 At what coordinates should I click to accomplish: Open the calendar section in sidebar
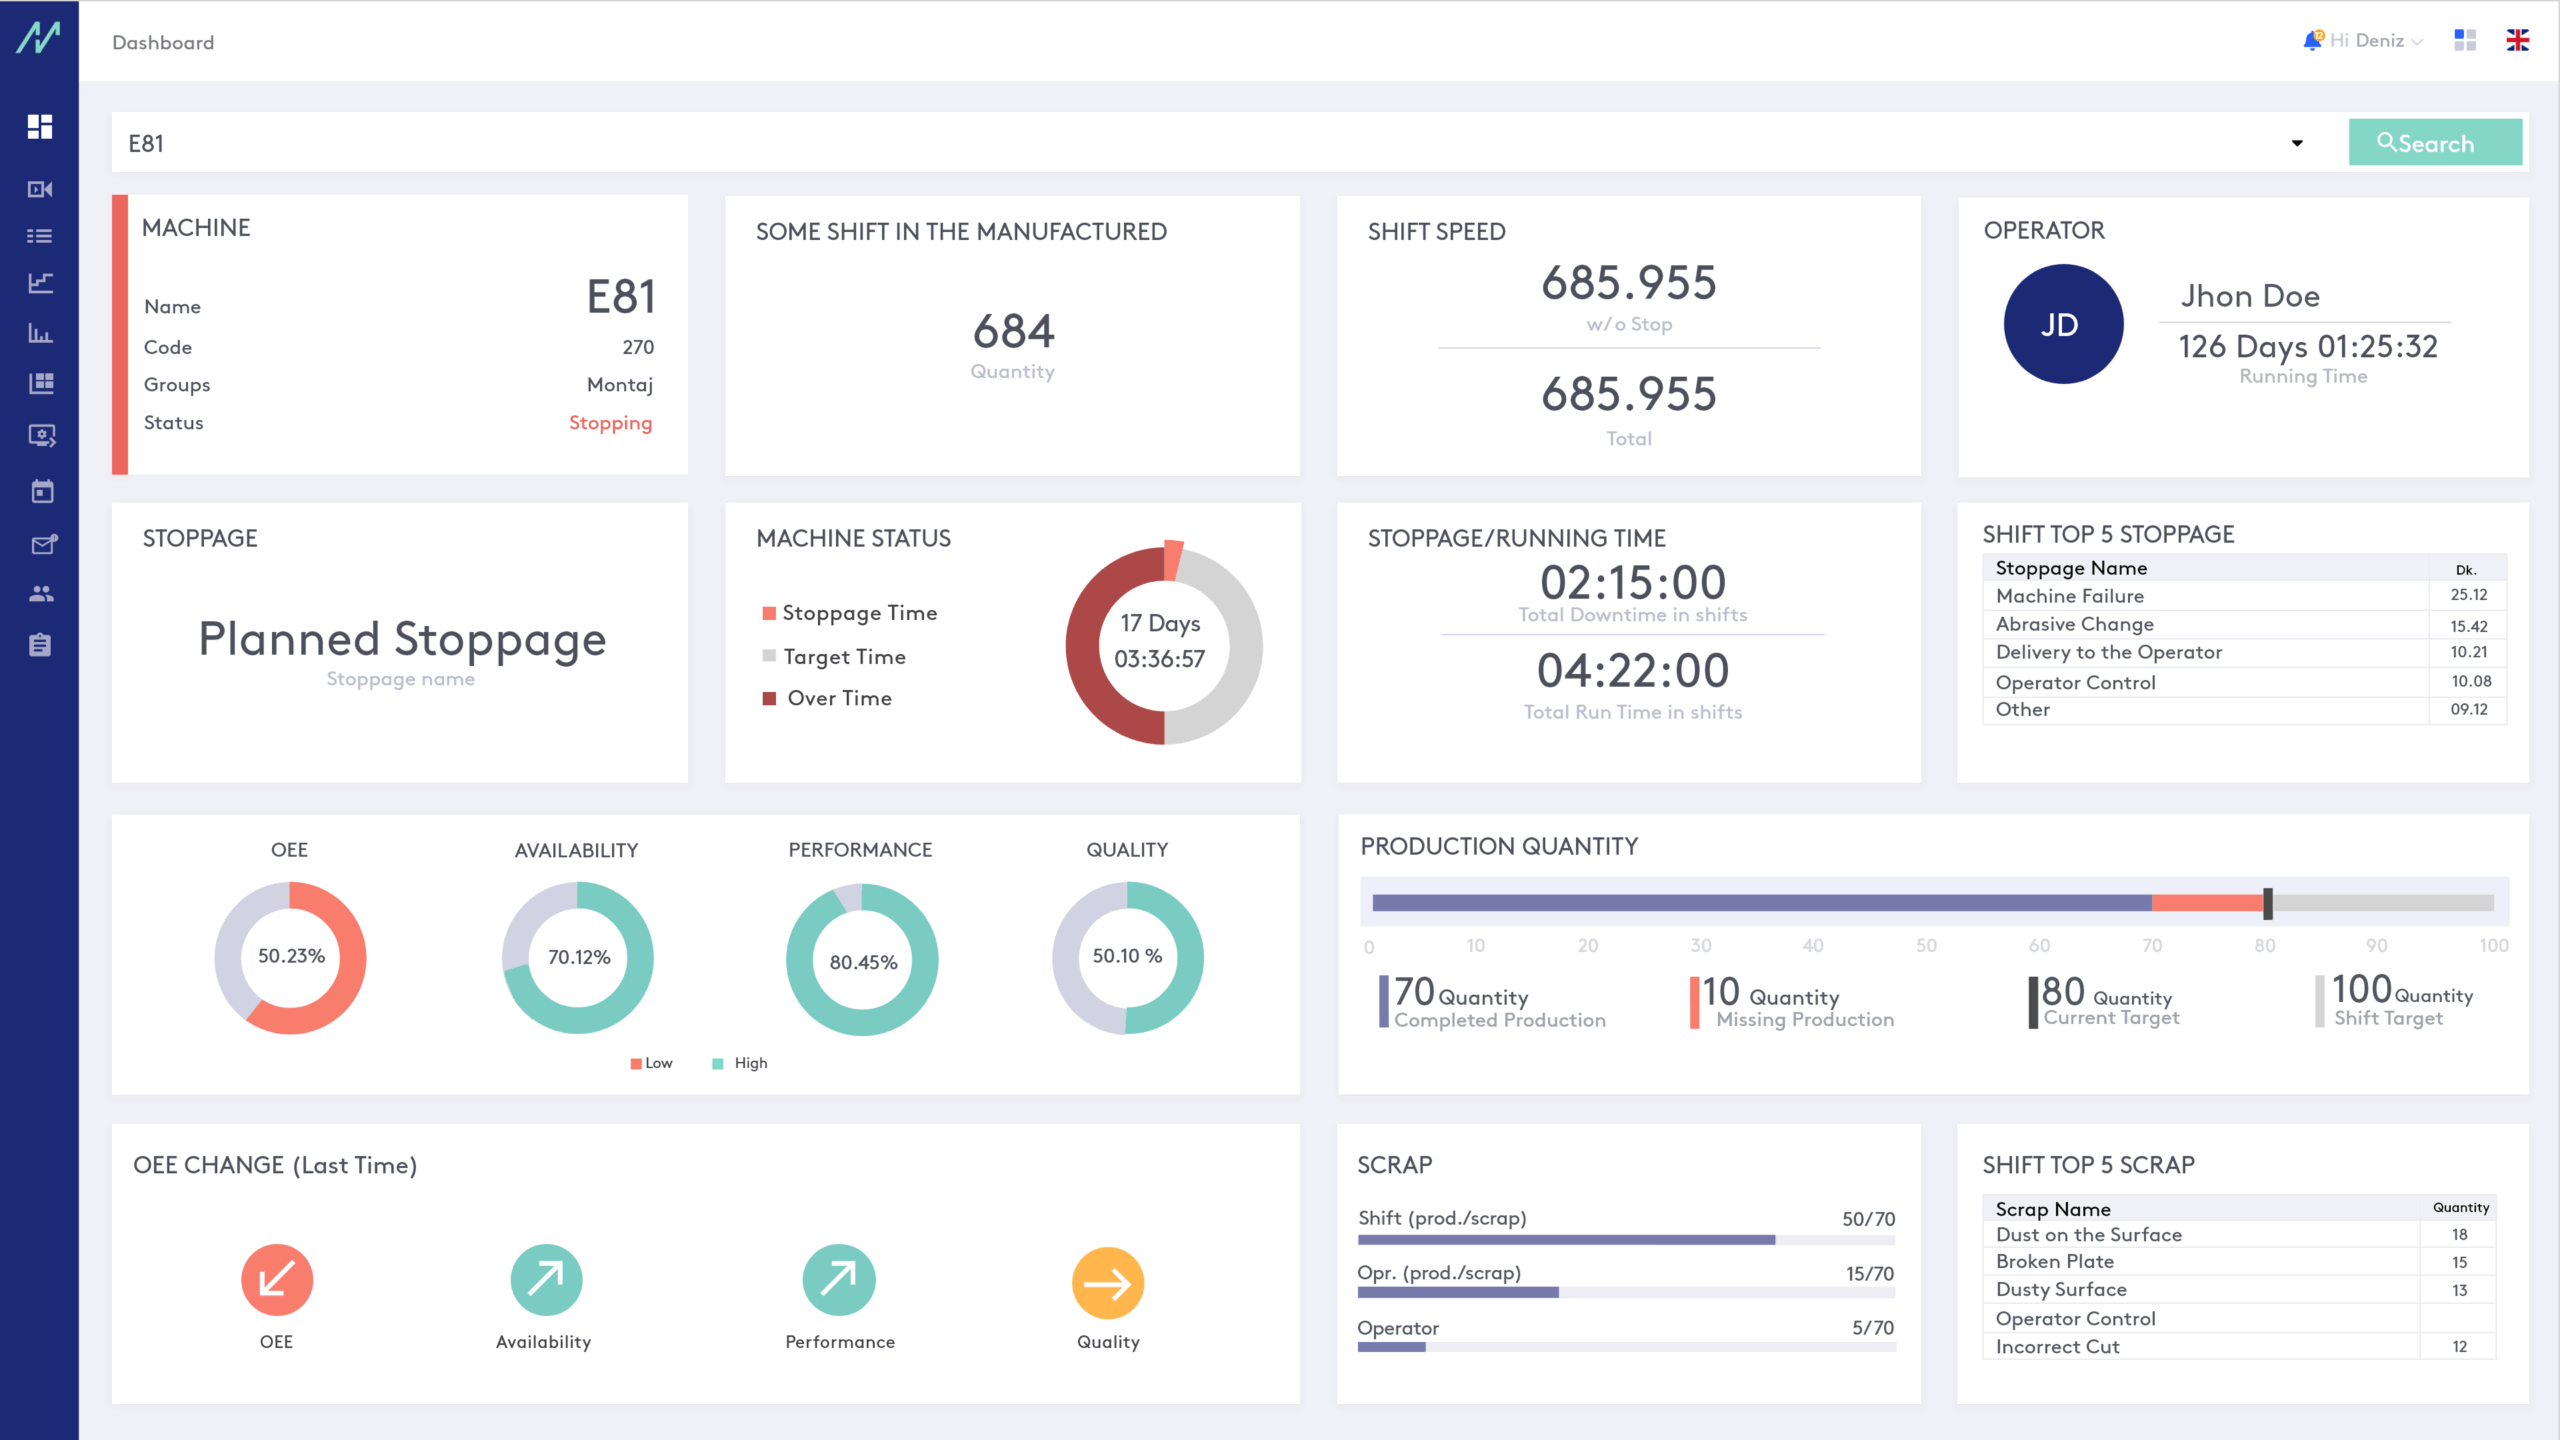coord(40,491)
